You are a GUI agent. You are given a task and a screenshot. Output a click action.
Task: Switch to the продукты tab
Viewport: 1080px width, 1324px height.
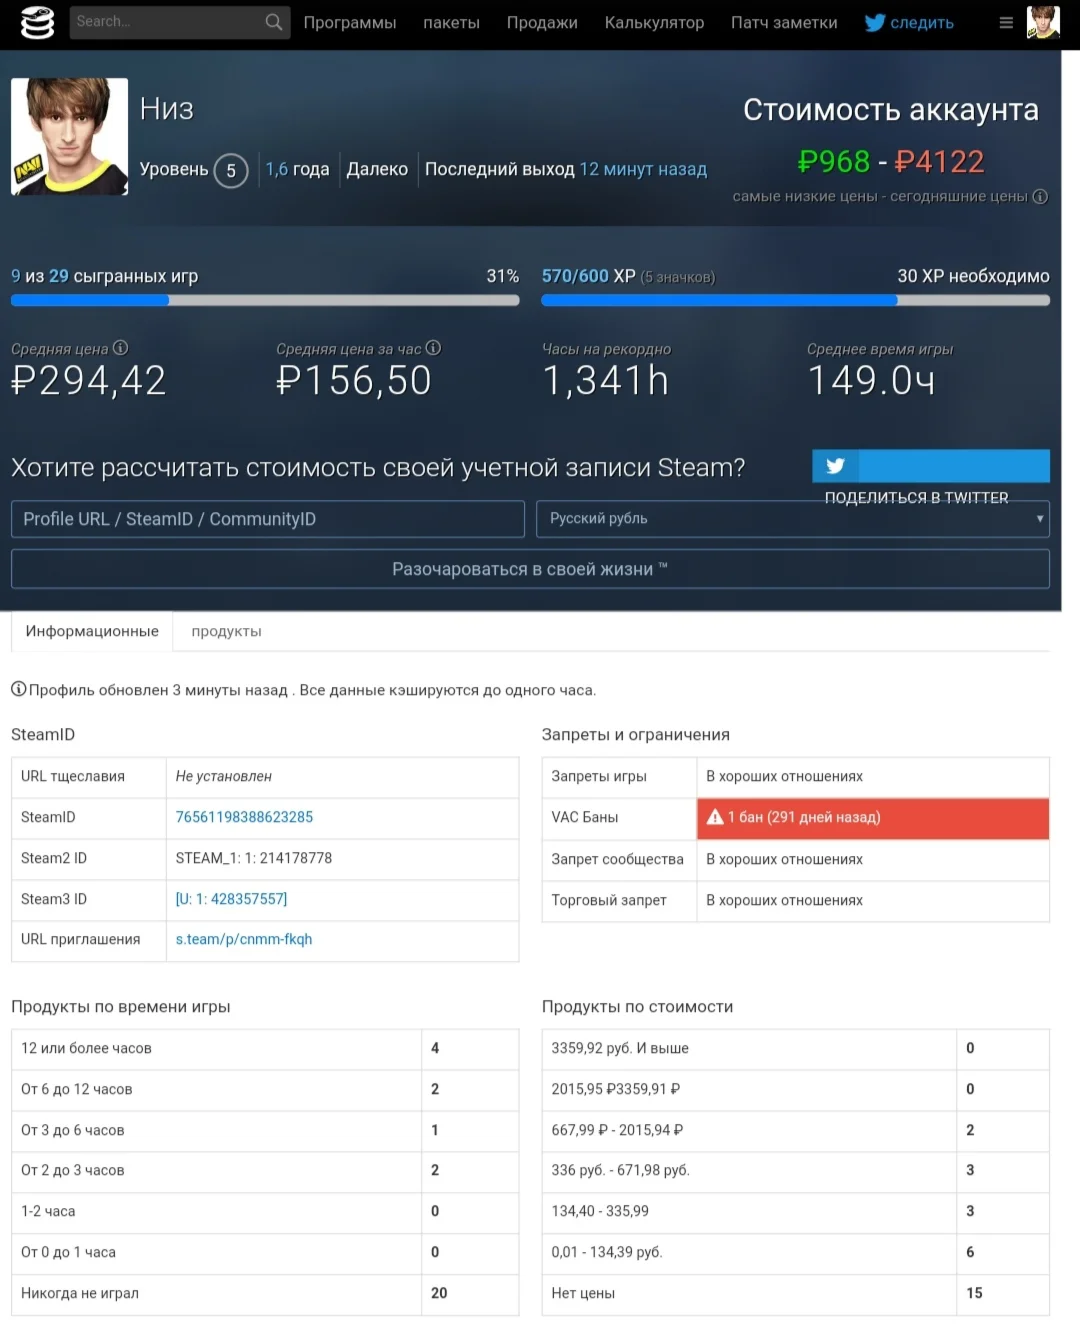pos(225,631)
